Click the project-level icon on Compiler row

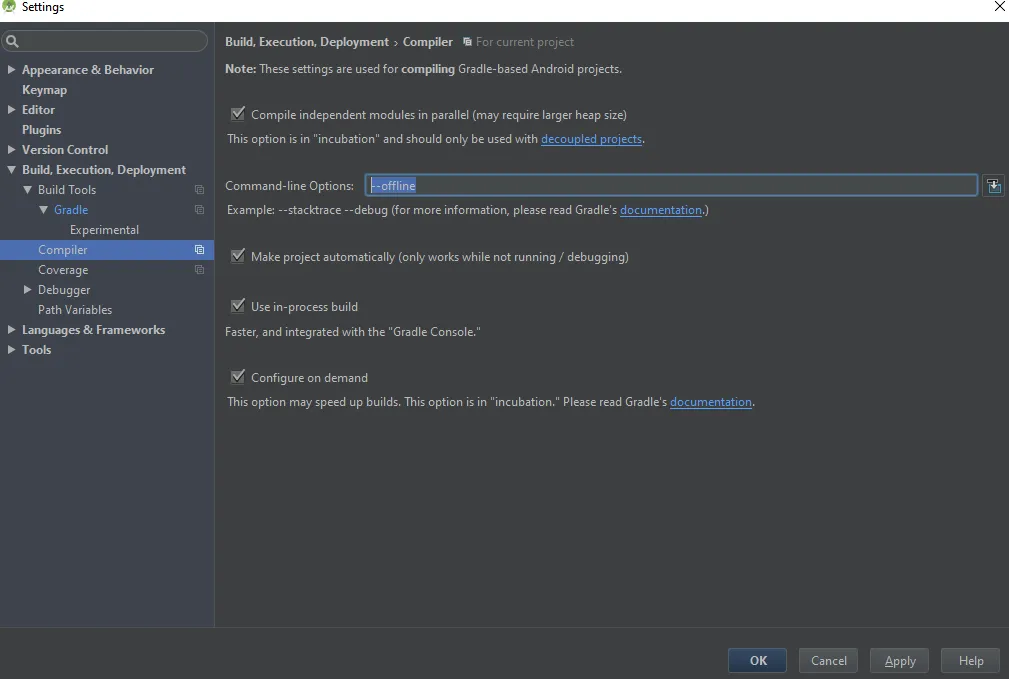click(x=199, y=250)
